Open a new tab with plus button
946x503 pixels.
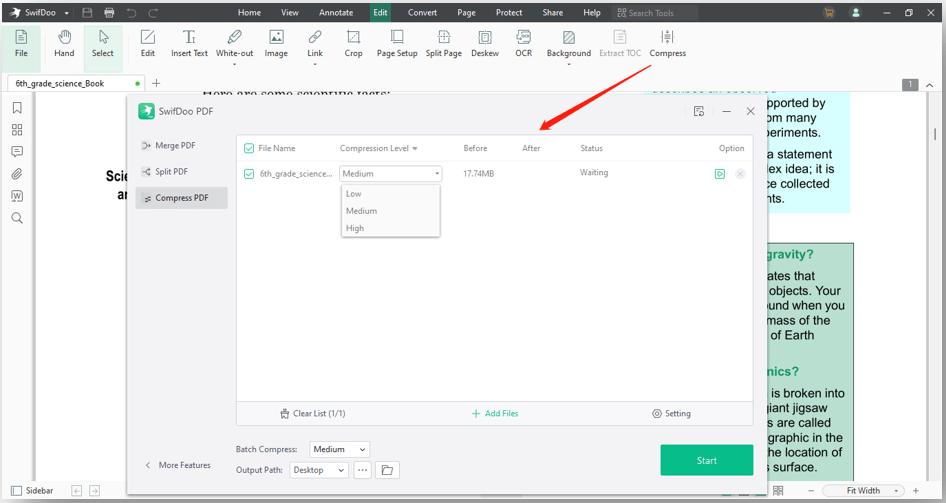point(156,83)
